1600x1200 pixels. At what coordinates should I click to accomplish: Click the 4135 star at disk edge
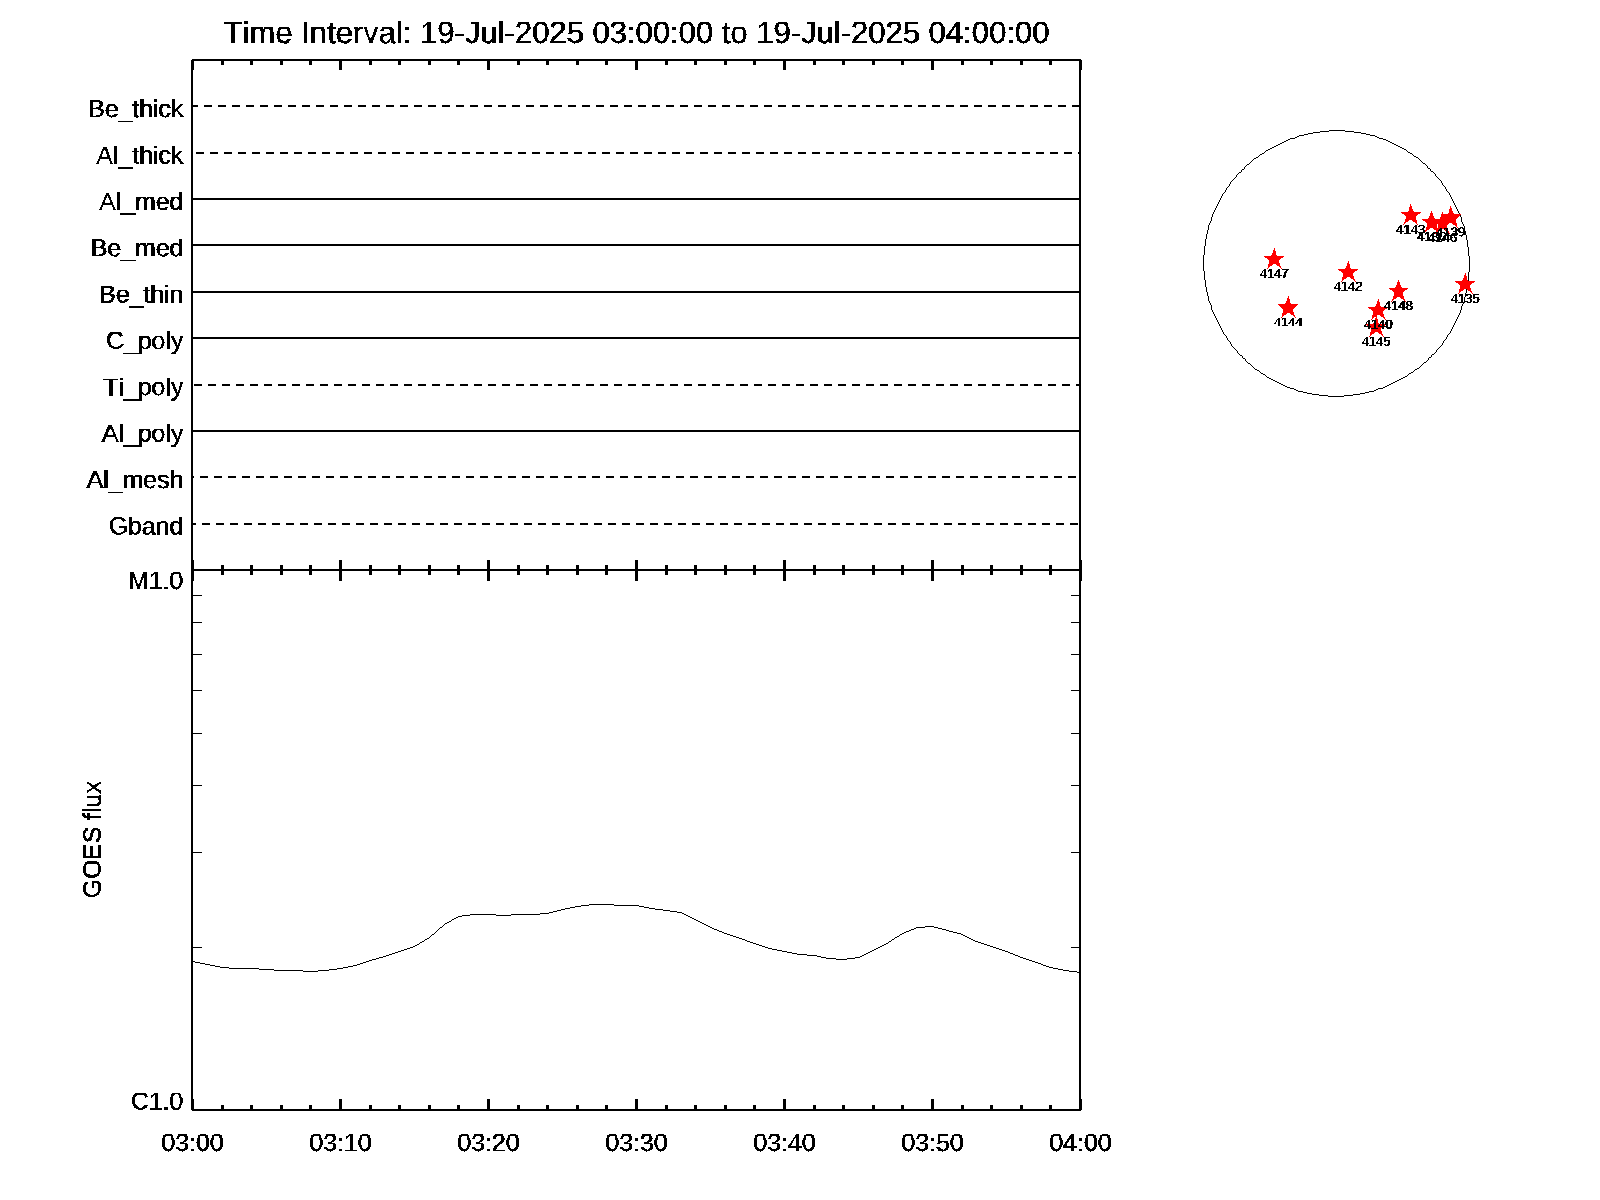point(1465,284)
